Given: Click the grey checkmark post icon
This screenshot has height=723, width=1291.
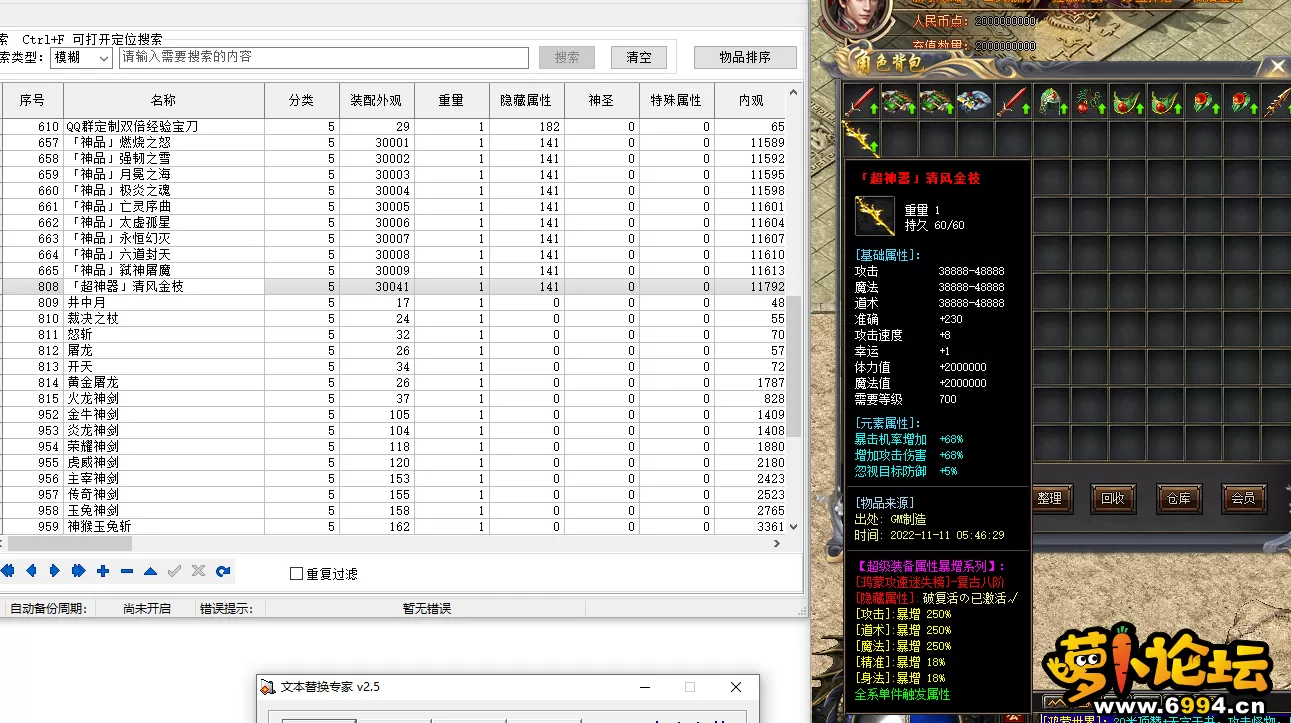Looking at the screenshot, I should 174,571.
